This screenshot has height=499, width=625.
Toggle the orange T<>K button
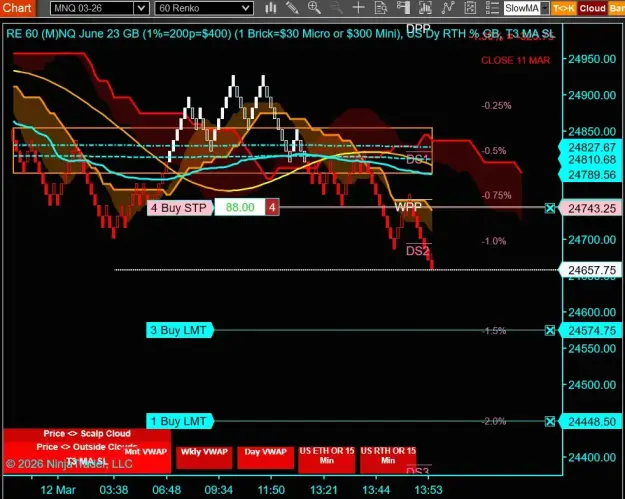coord(564,8)
